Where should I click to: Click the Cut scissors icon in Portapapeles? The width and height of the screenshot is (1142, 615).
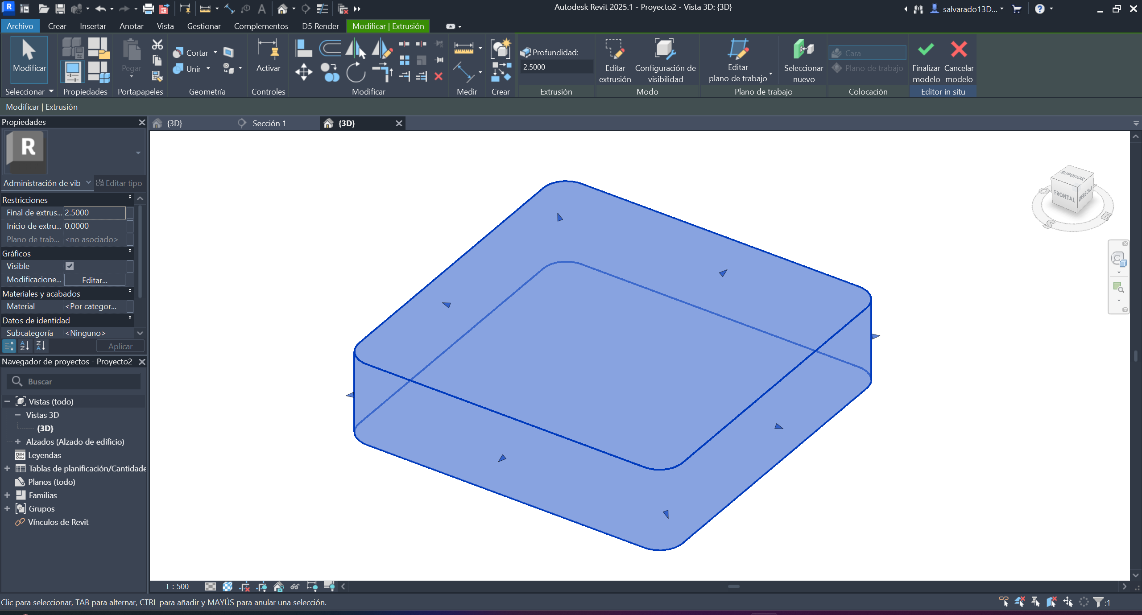[157, 45]
